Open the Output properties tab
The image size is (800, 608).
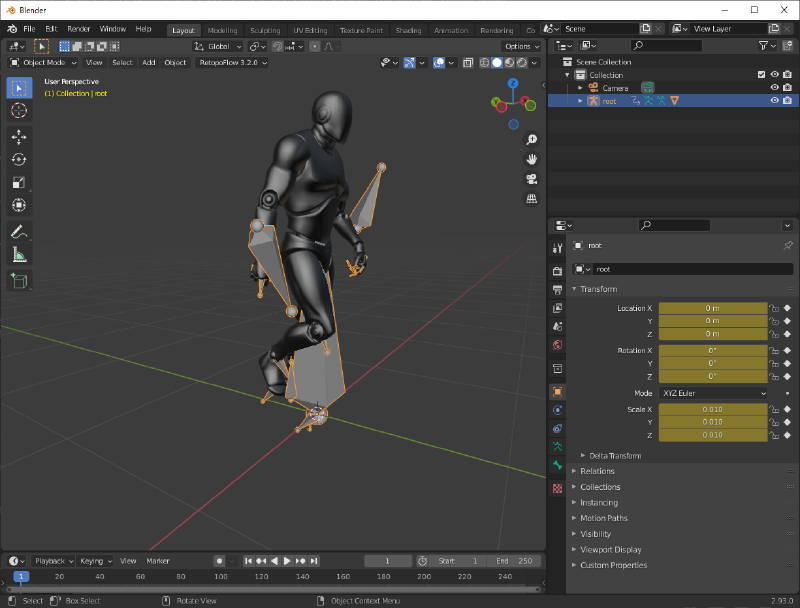click(x=557, y=290)
